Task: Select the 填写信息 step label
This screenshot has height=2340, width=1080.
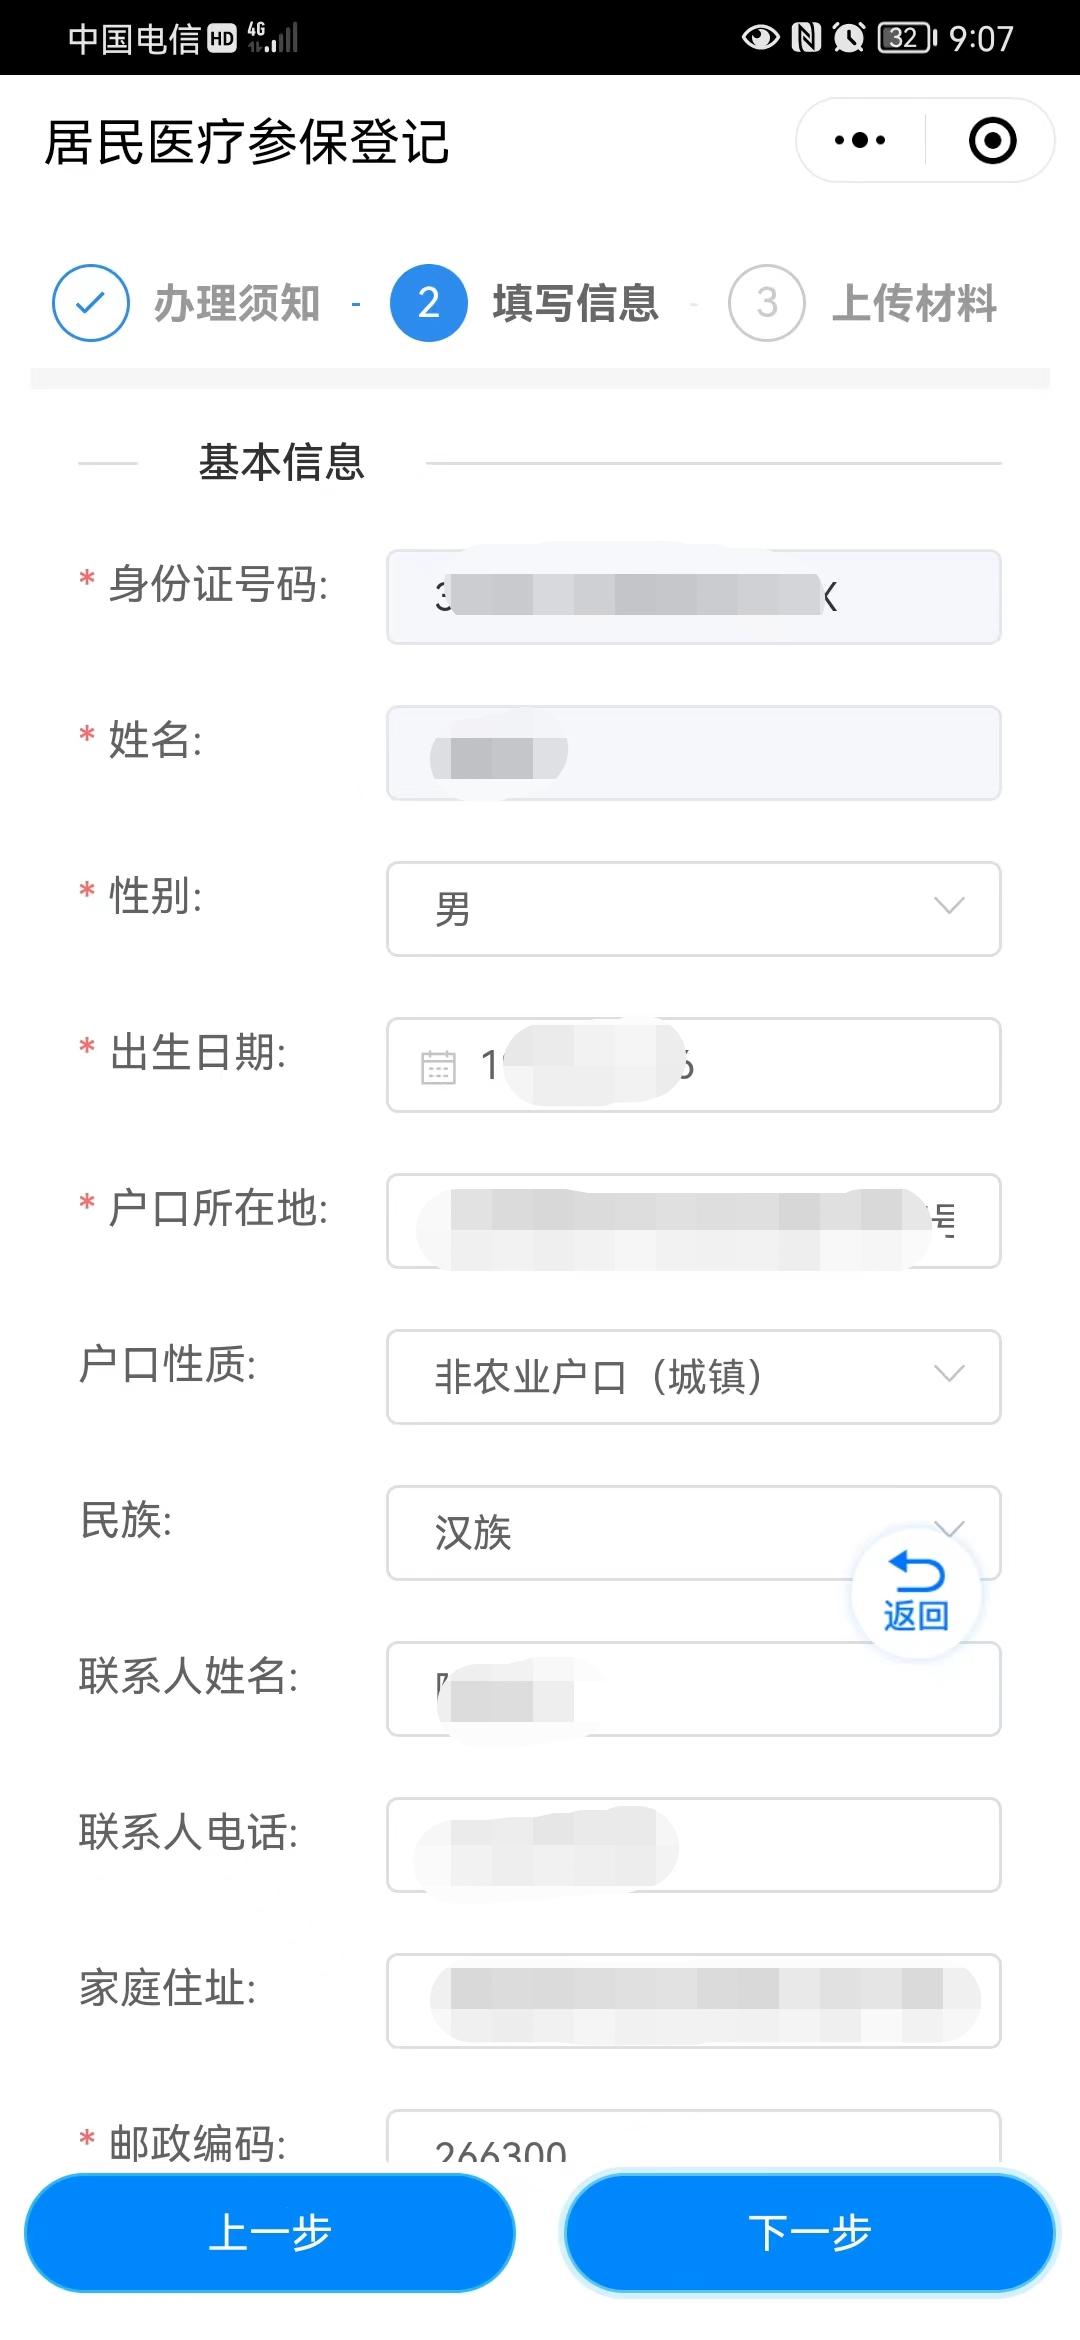Action: click(x=575, y=303)
